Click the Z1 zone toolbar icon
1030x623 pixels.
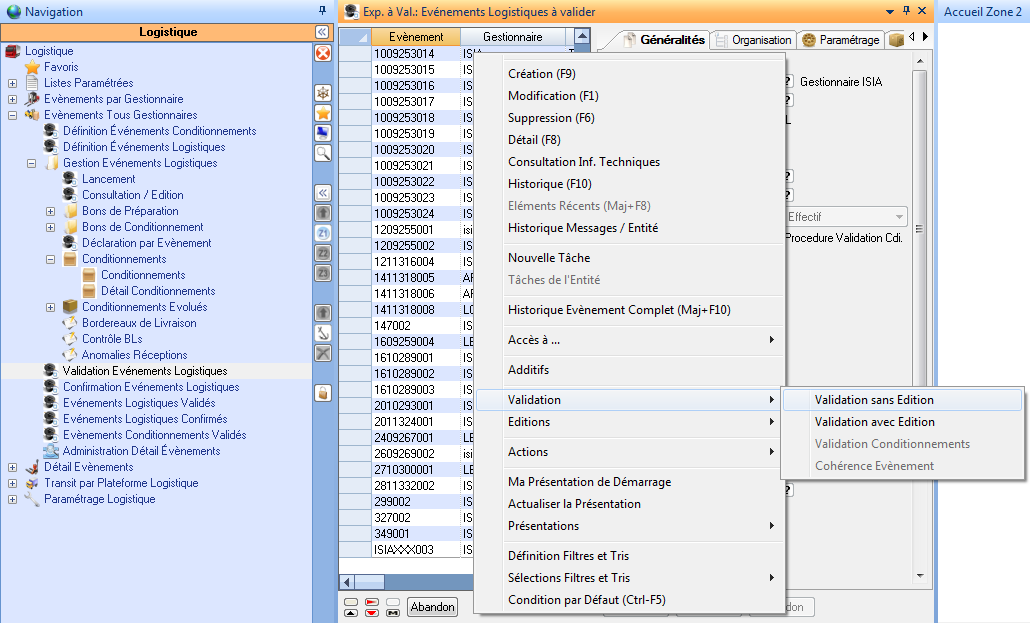[323, 233]
